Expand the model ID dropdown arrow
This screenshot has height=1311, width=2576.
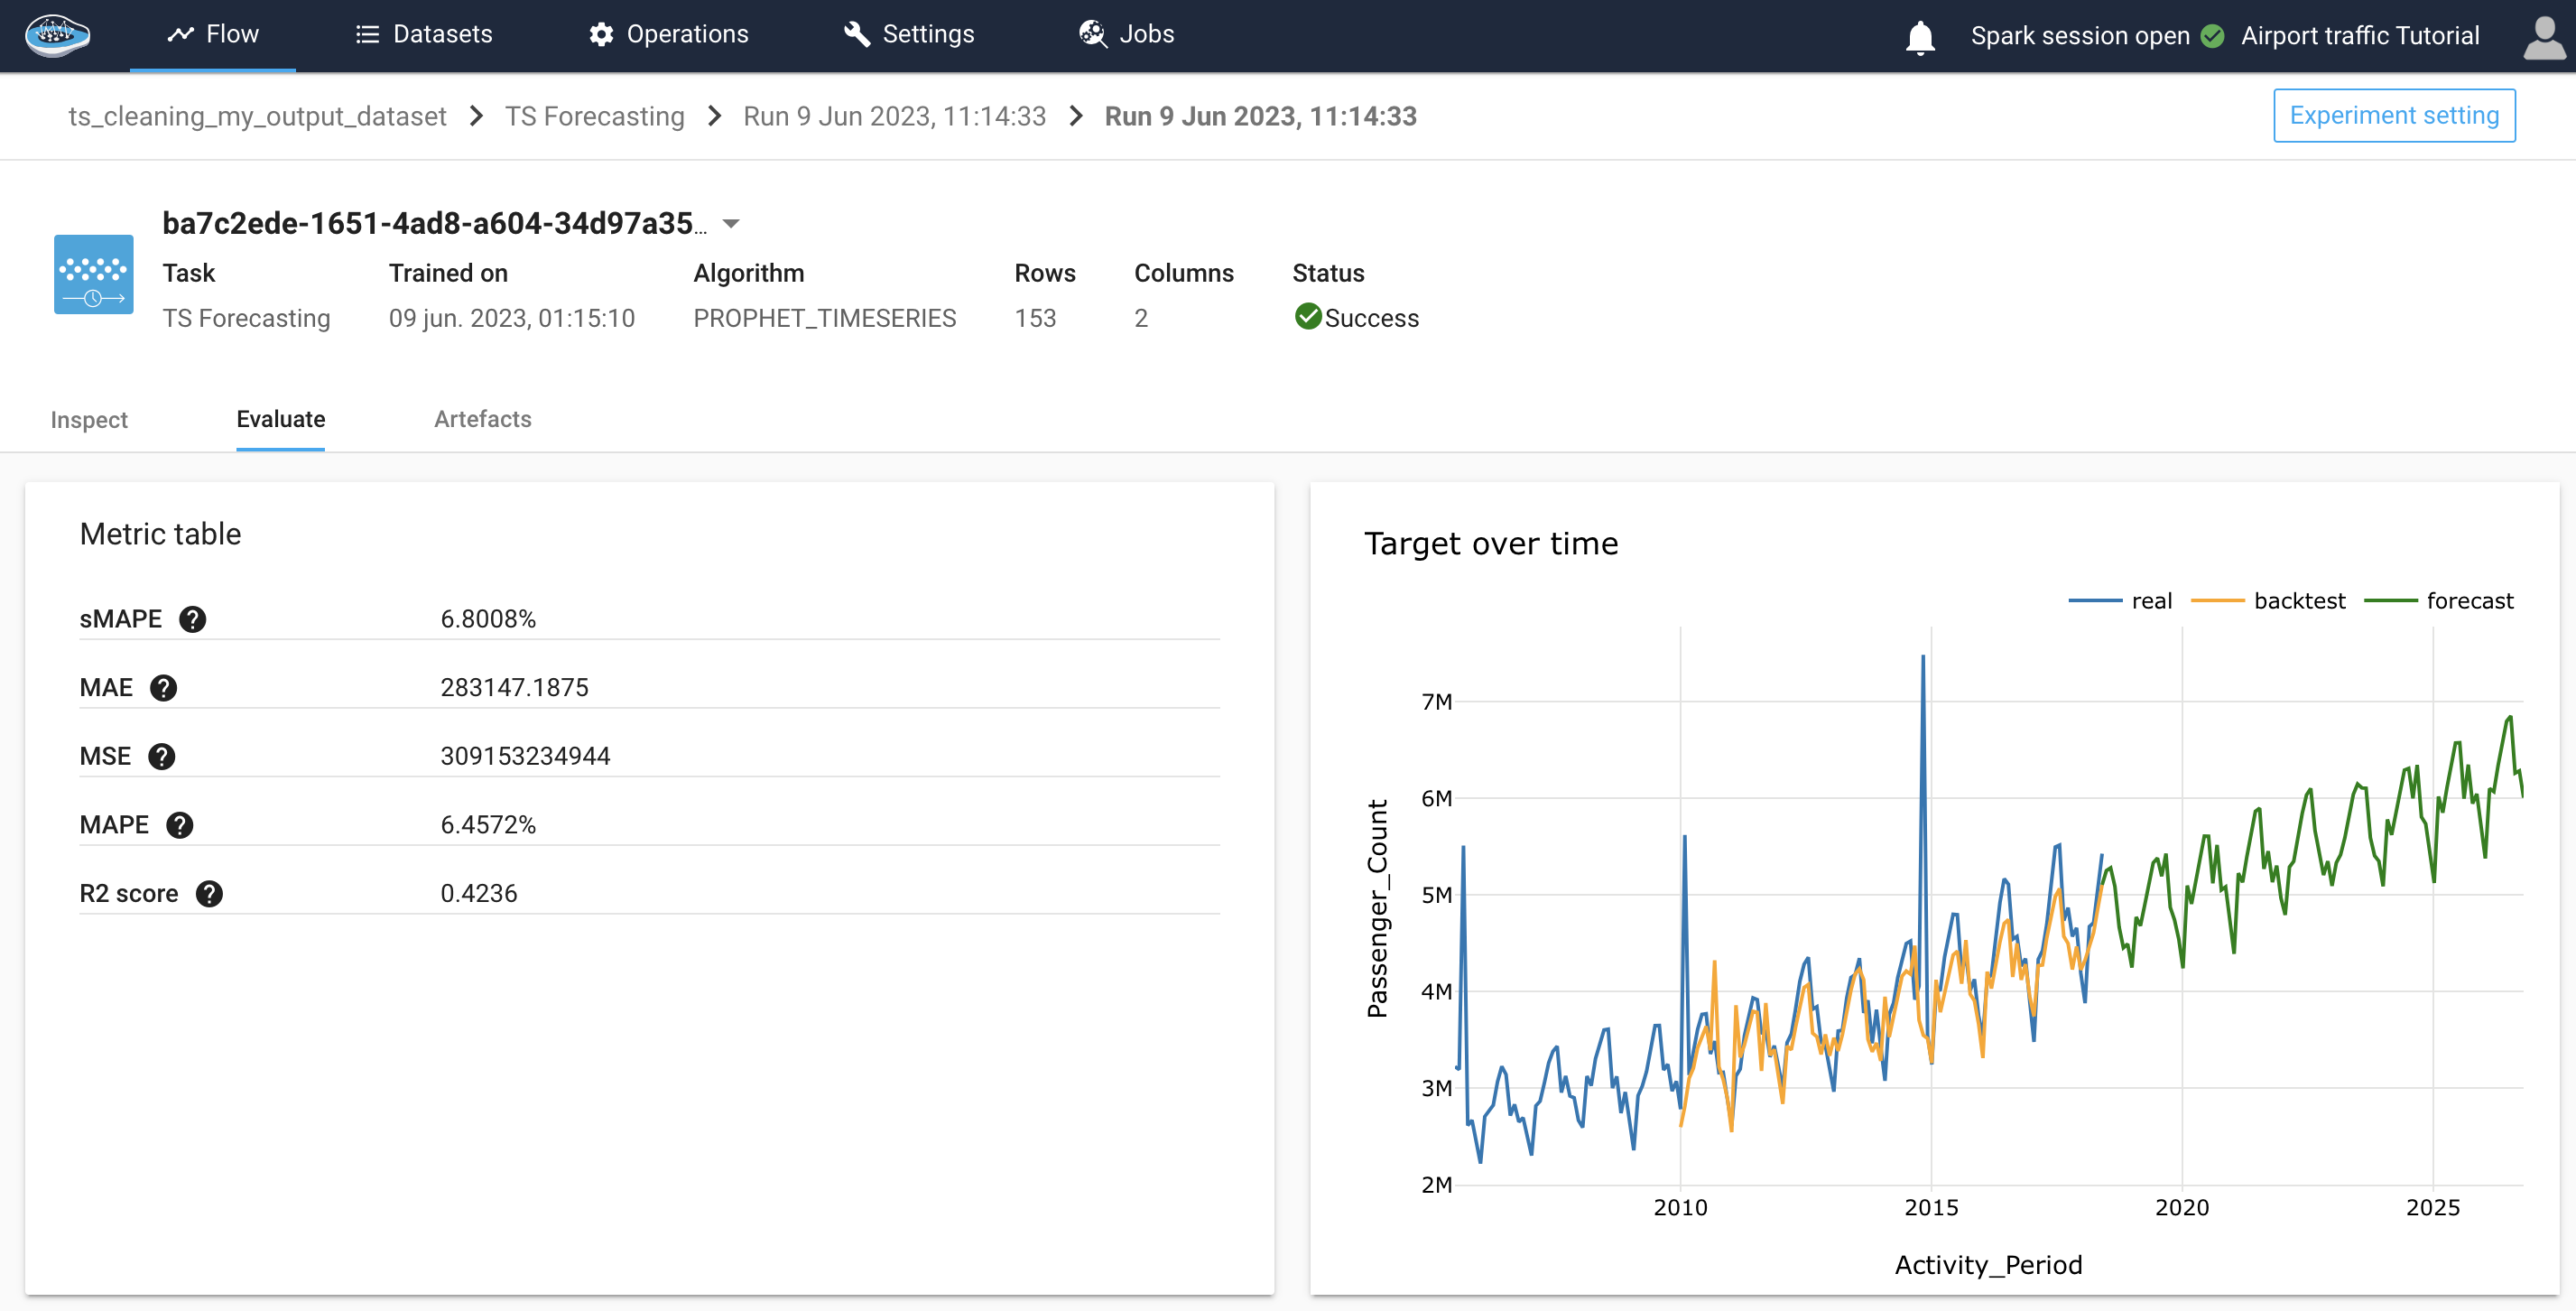(731, 224)
